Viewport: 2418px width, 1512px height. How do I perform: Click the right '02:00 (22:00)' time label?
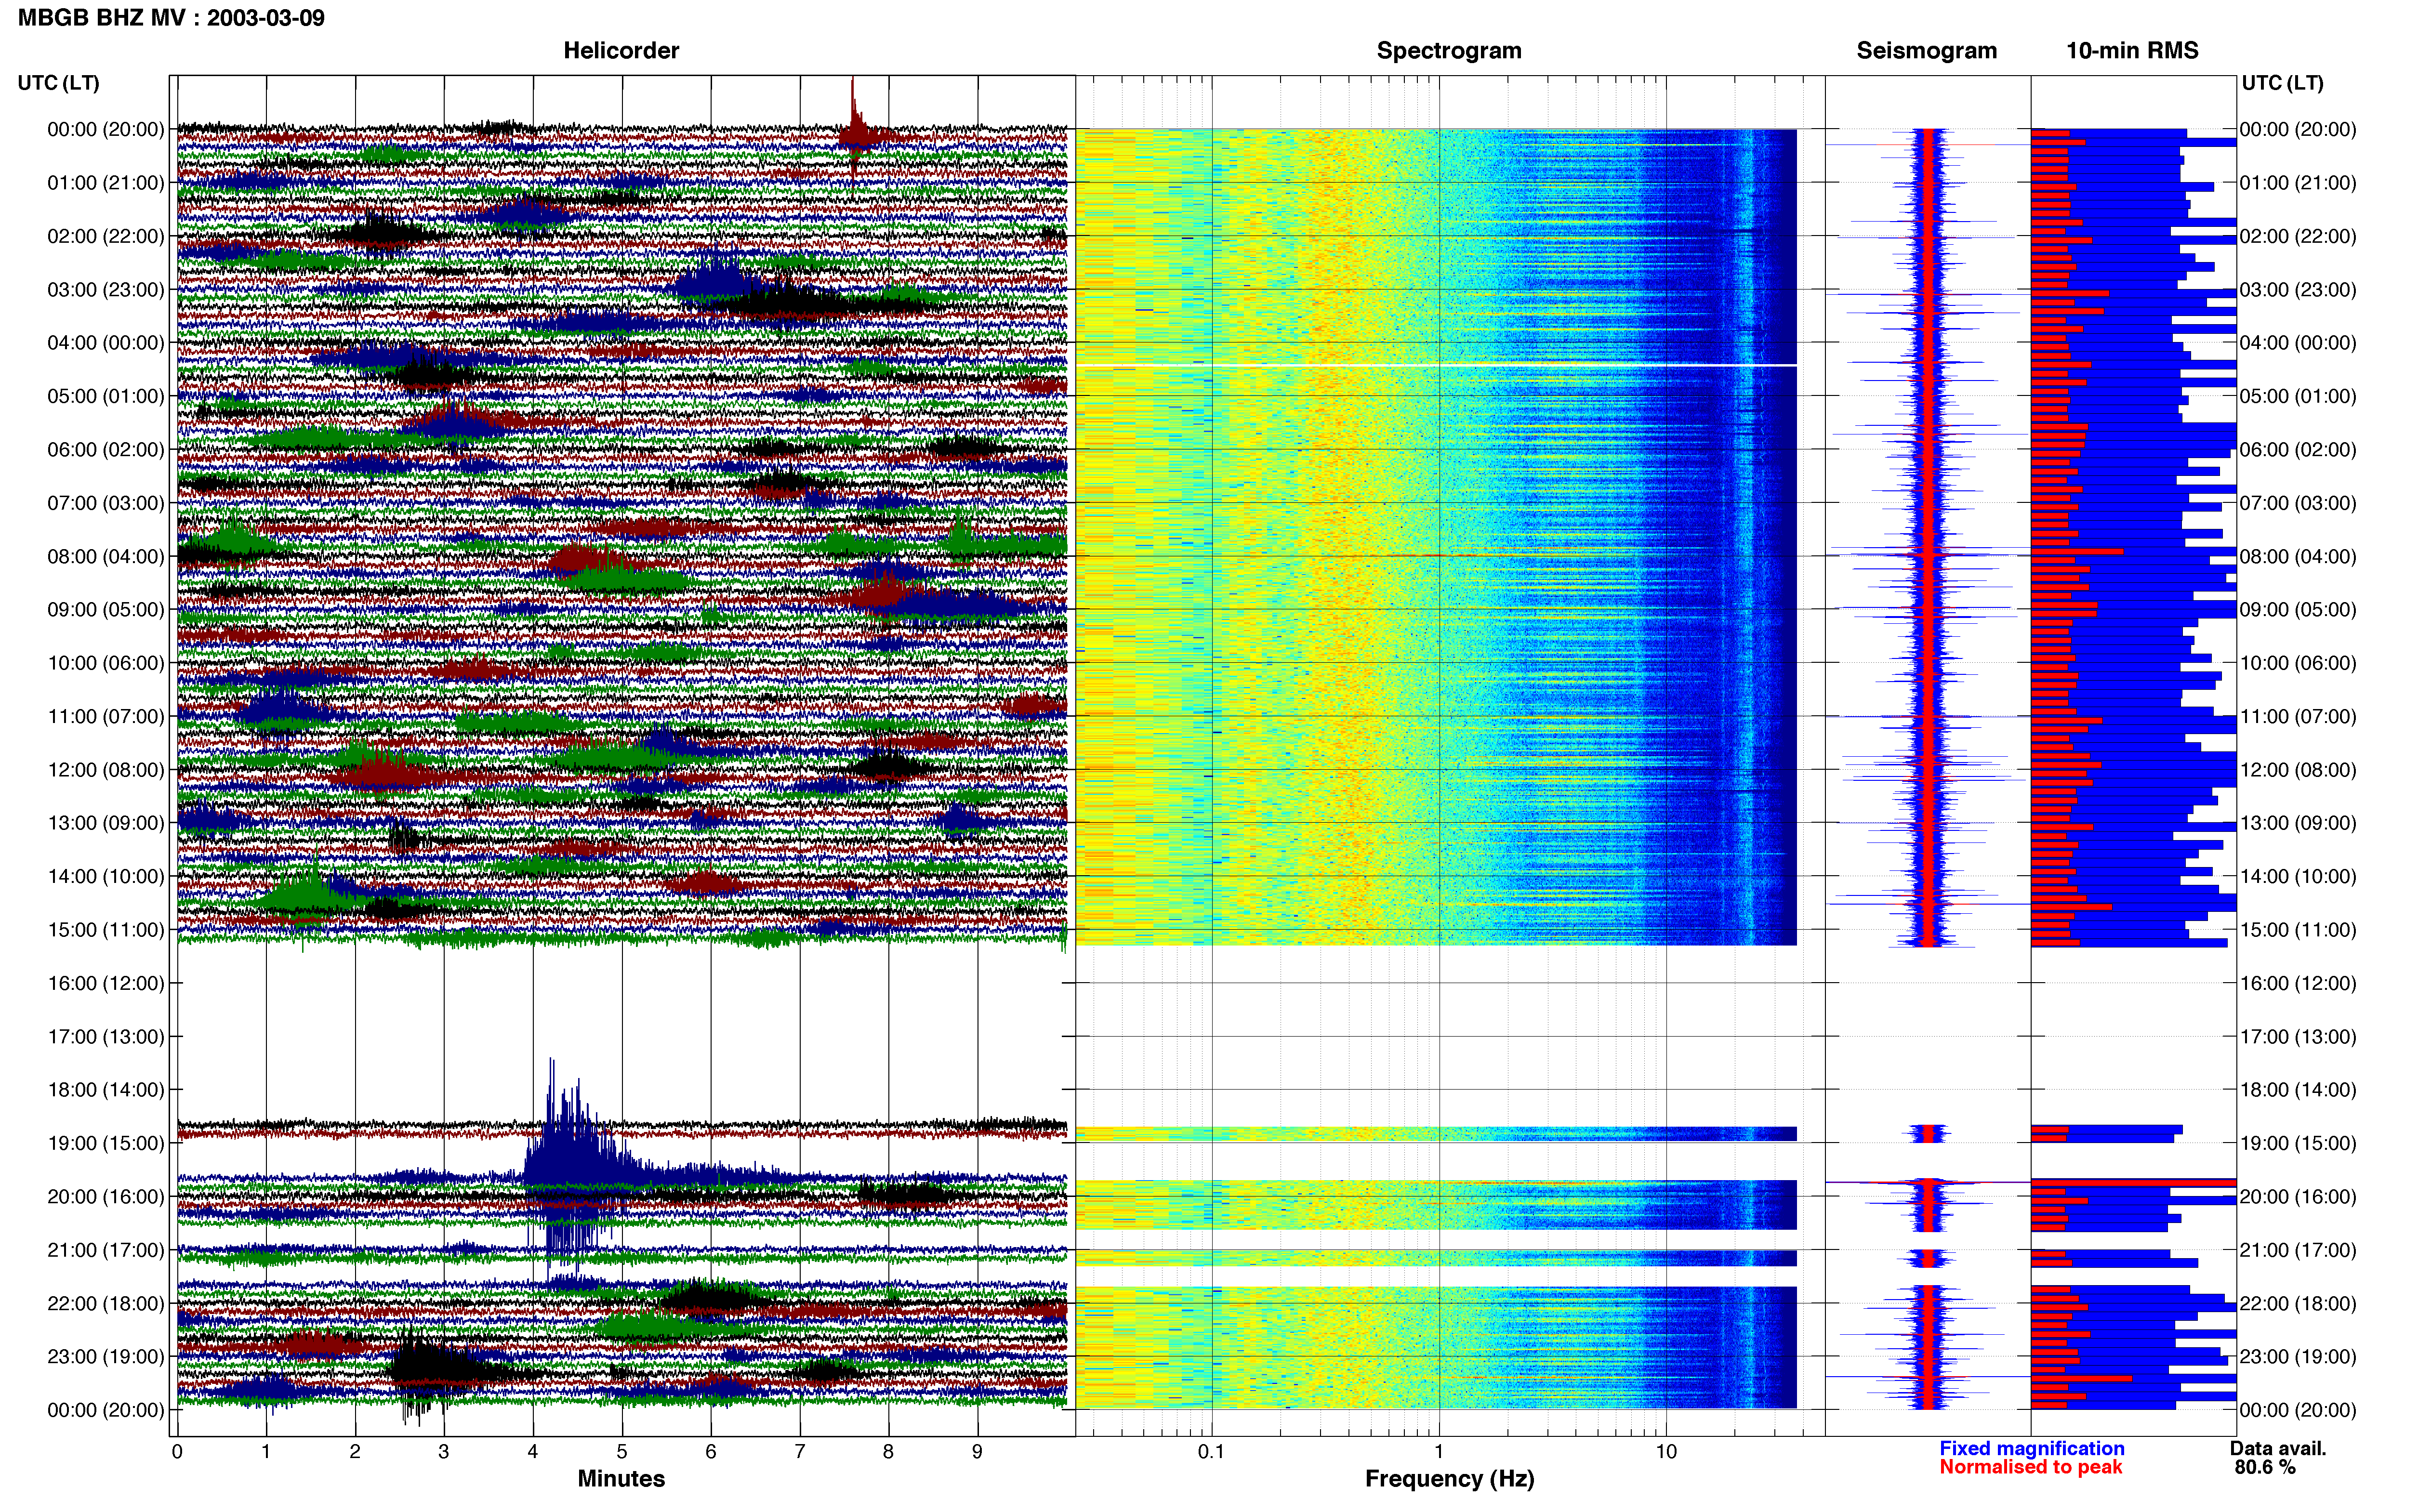click(2298, 236)
